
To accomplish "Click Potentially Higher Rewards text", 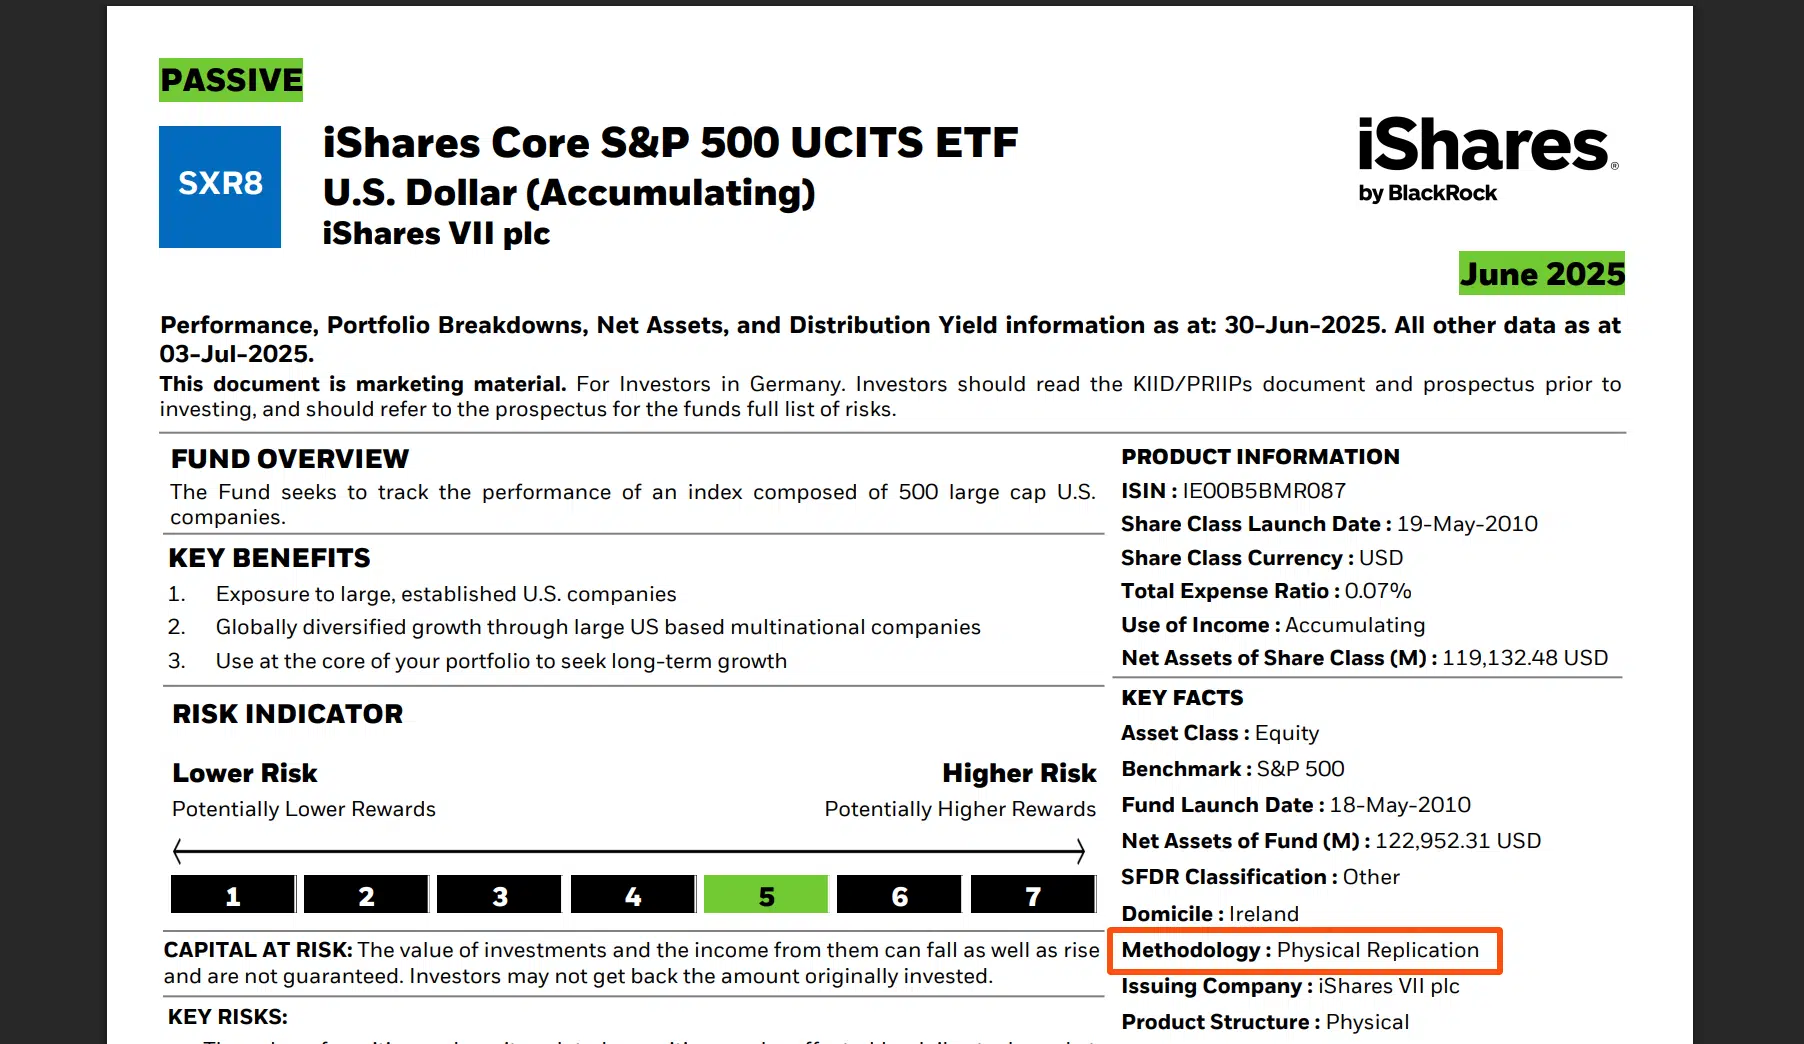I will pyautogui.click(x=960, y=809).
